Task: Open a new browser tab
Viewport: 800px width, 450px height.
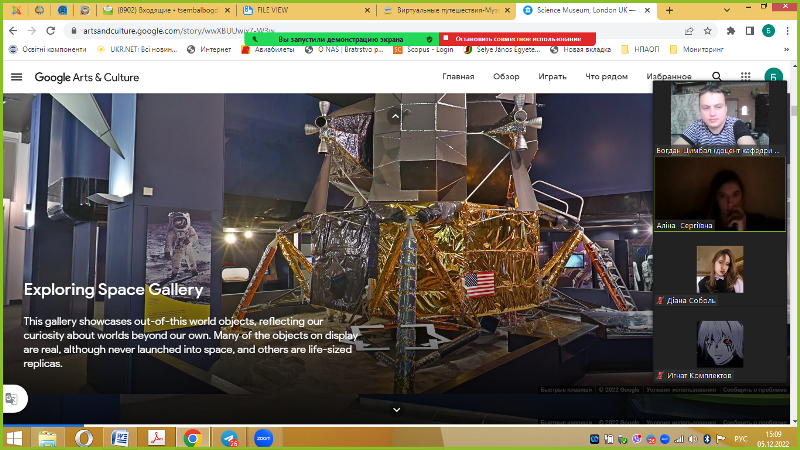Action: 669,10
